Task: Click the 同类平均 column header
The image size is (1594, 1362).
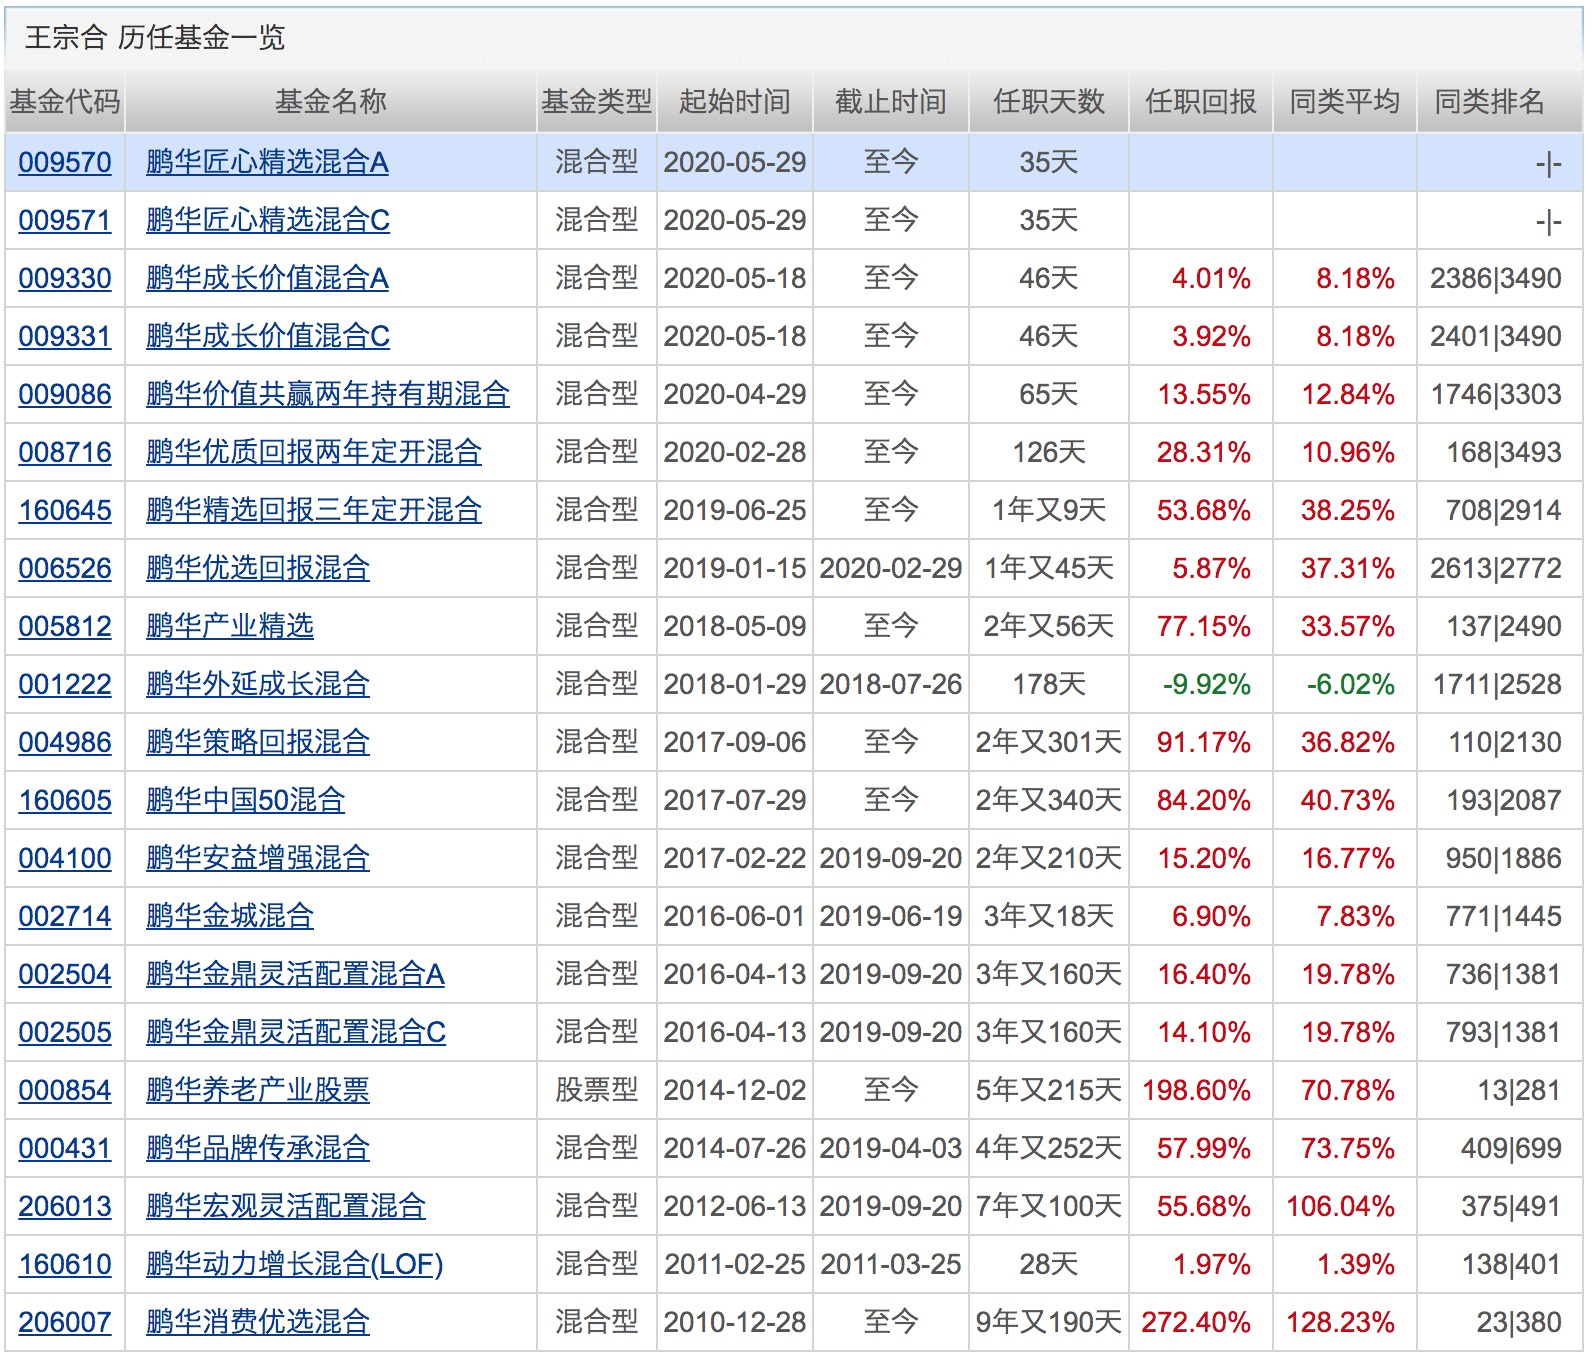Action: pyautogui.click(x=1345, y=101)
